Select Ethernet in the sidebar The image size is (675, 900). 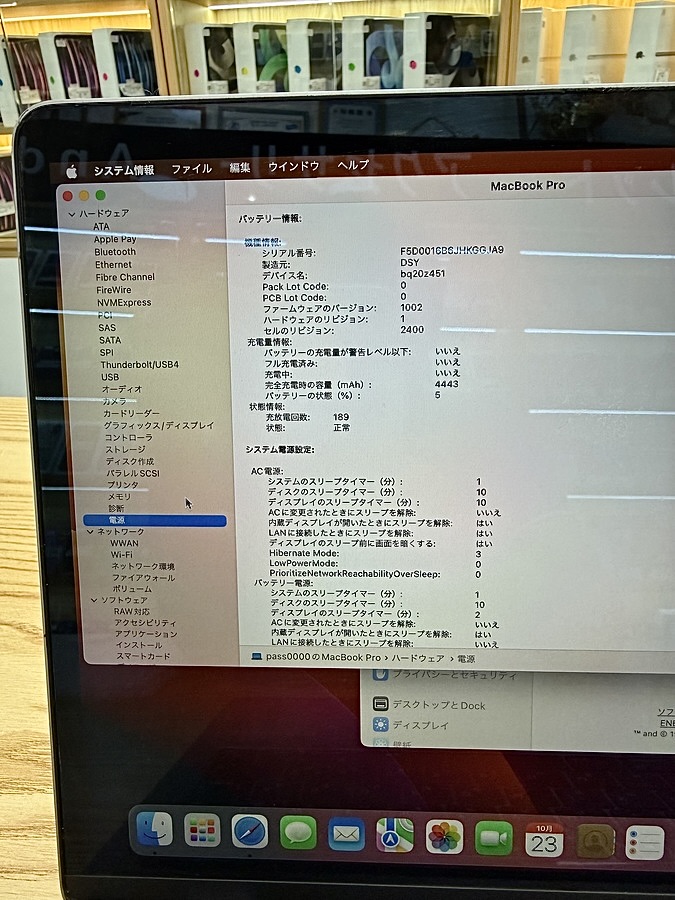(x=113, y=265)
